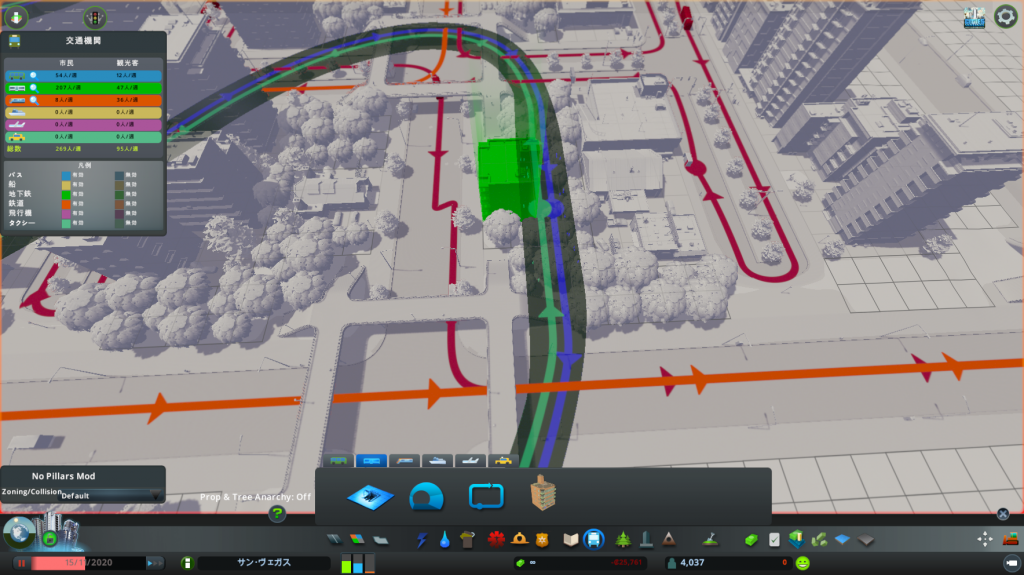This screenshot has width=1024, height=575.
Task: Click the money balance display
Action: pos(581,563)
